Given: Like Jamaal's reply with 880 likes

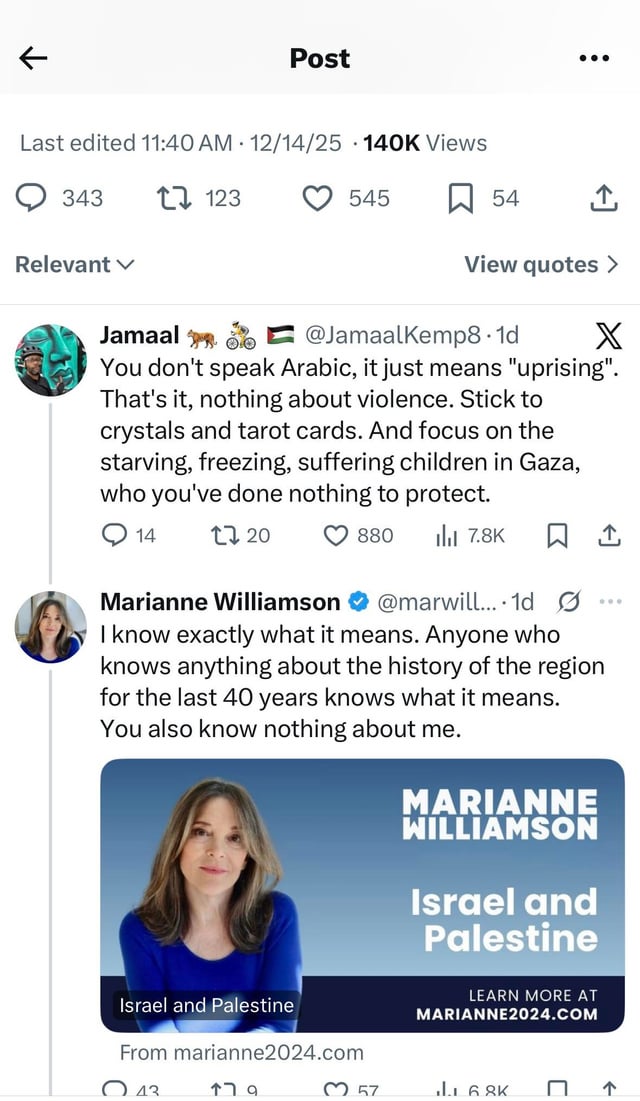Looking at the screenshot, I should pos(336,536).
